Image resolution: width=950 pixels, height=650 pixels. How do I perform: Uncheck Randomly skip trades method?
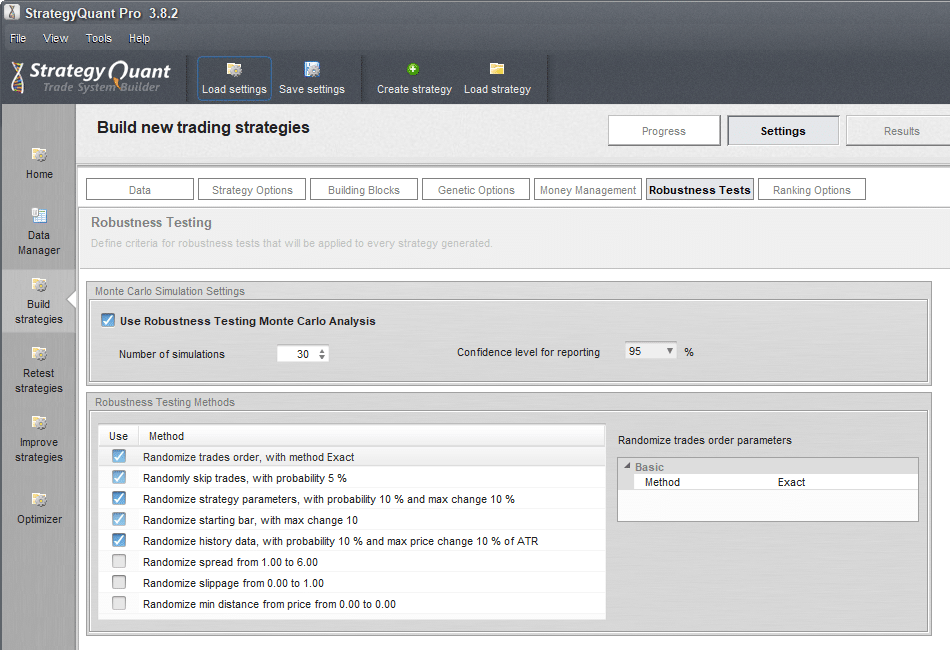pyautogui.click(x=119, y=477)
